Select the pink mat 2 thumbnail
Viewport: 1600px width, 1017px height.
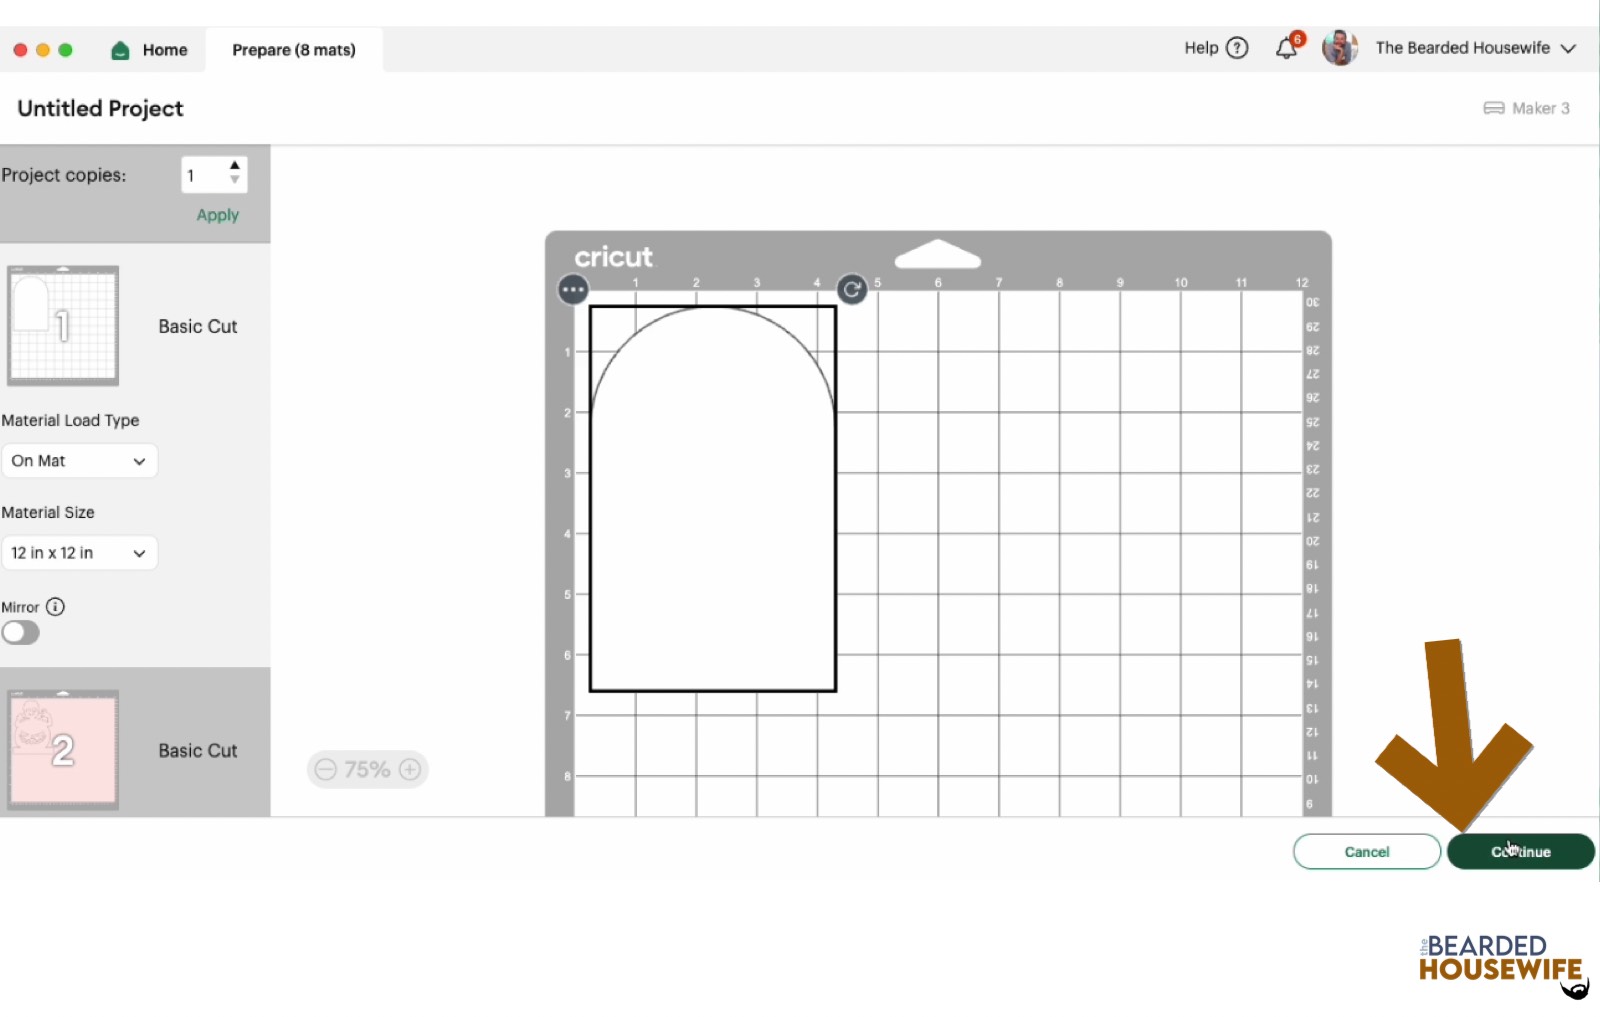[x=63, y=749]
